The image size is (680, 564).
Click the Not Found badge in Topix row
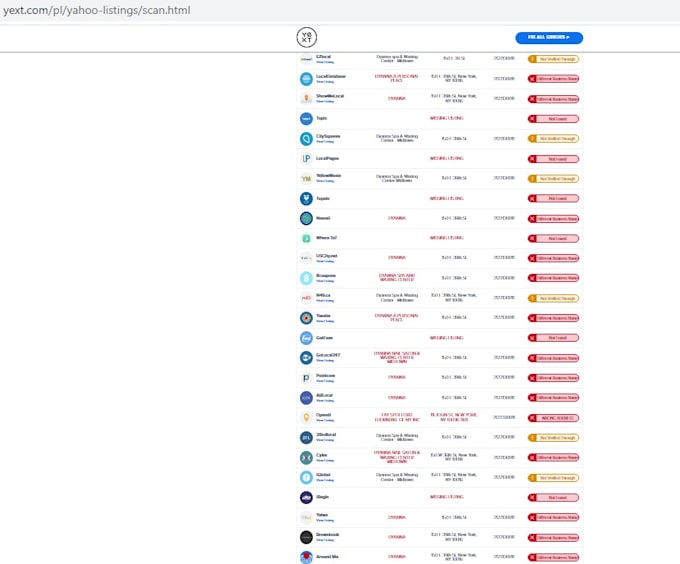553,119
